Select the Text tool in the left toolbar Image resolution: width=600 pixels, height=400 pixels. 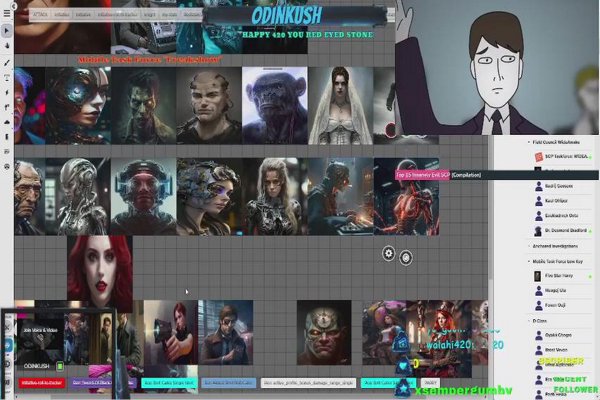[7, 78]
